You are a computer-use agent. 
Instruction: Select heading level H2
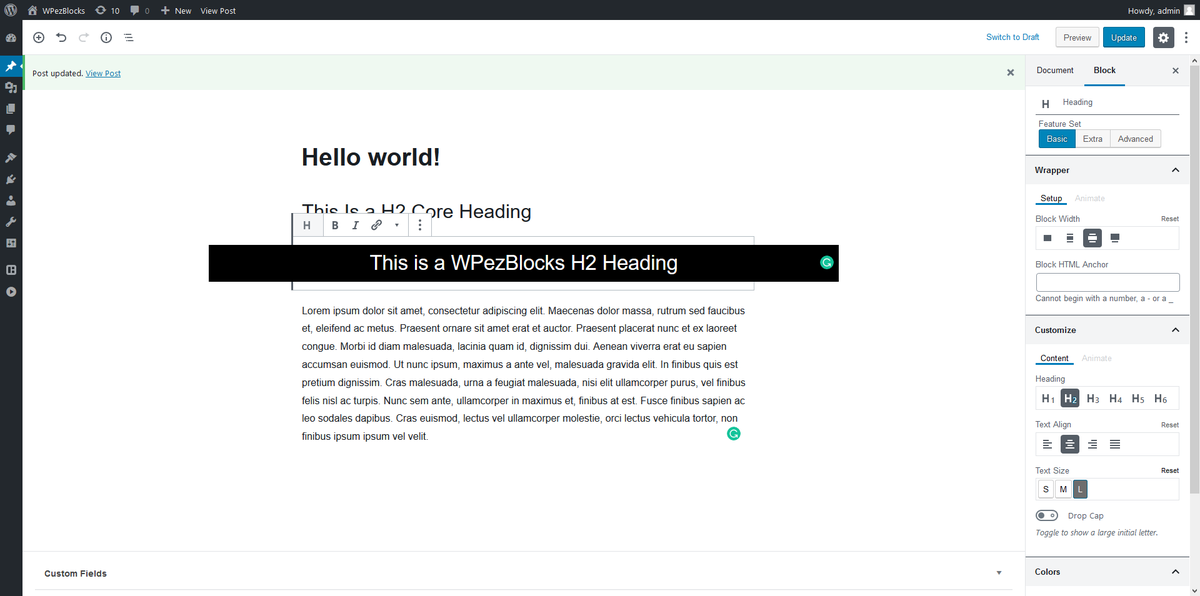pyautogui.click(x=1070, y=398)
